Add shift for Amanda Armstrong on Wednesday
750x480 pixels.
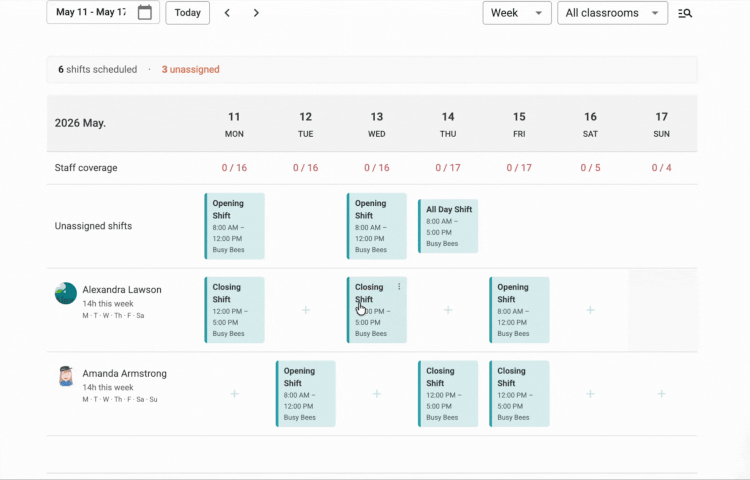[377, 393]
